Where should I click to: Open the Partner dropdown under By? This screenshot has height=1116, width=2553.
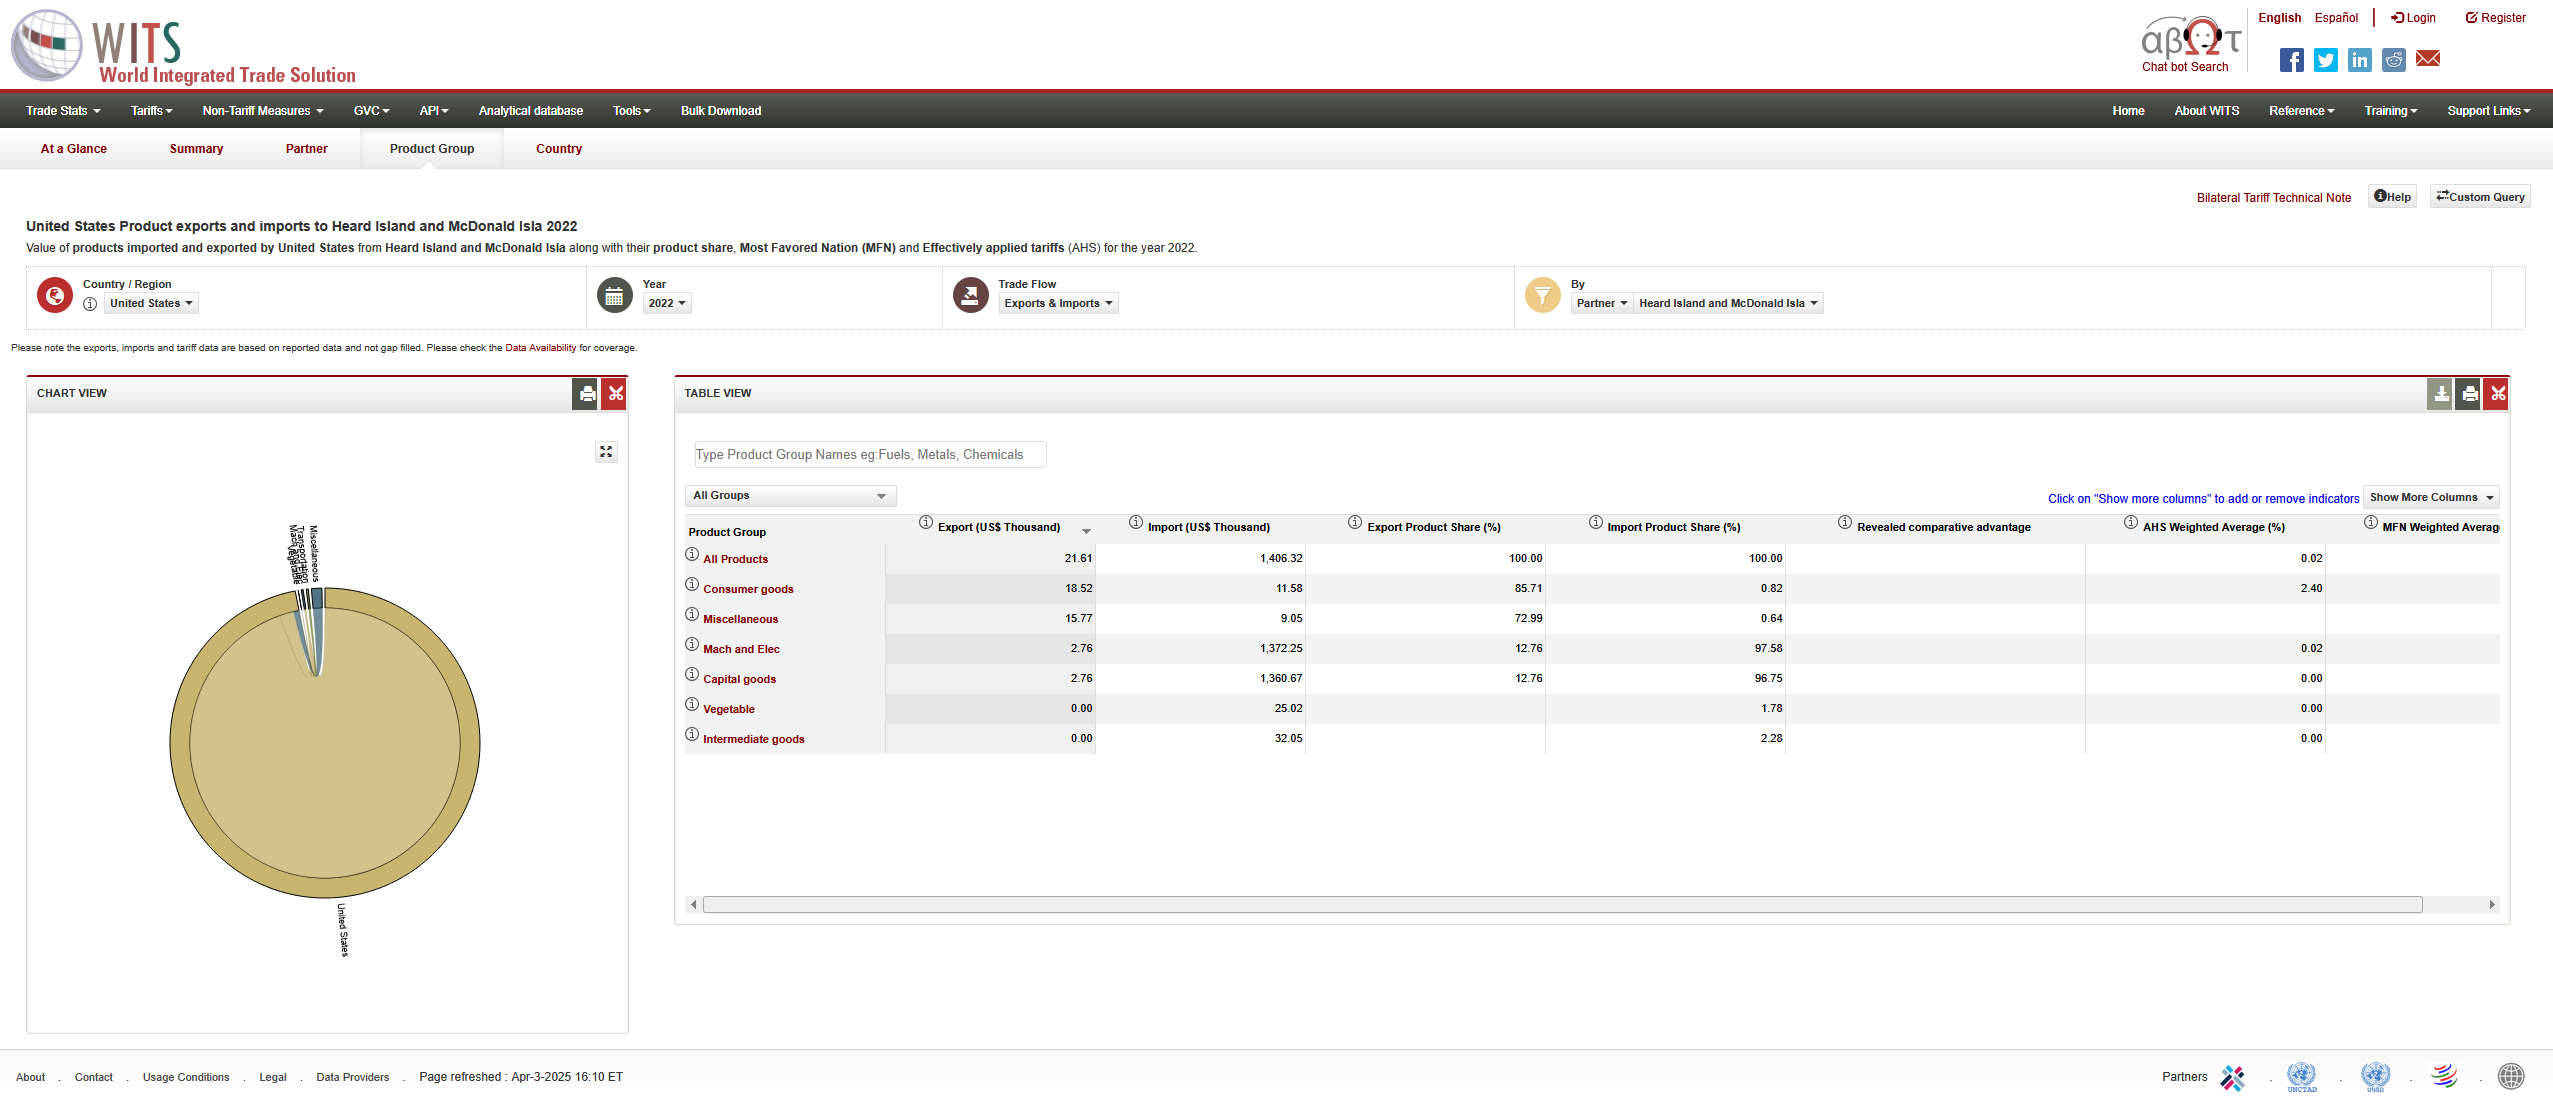pyautogui.click(x=1602, y=304)
